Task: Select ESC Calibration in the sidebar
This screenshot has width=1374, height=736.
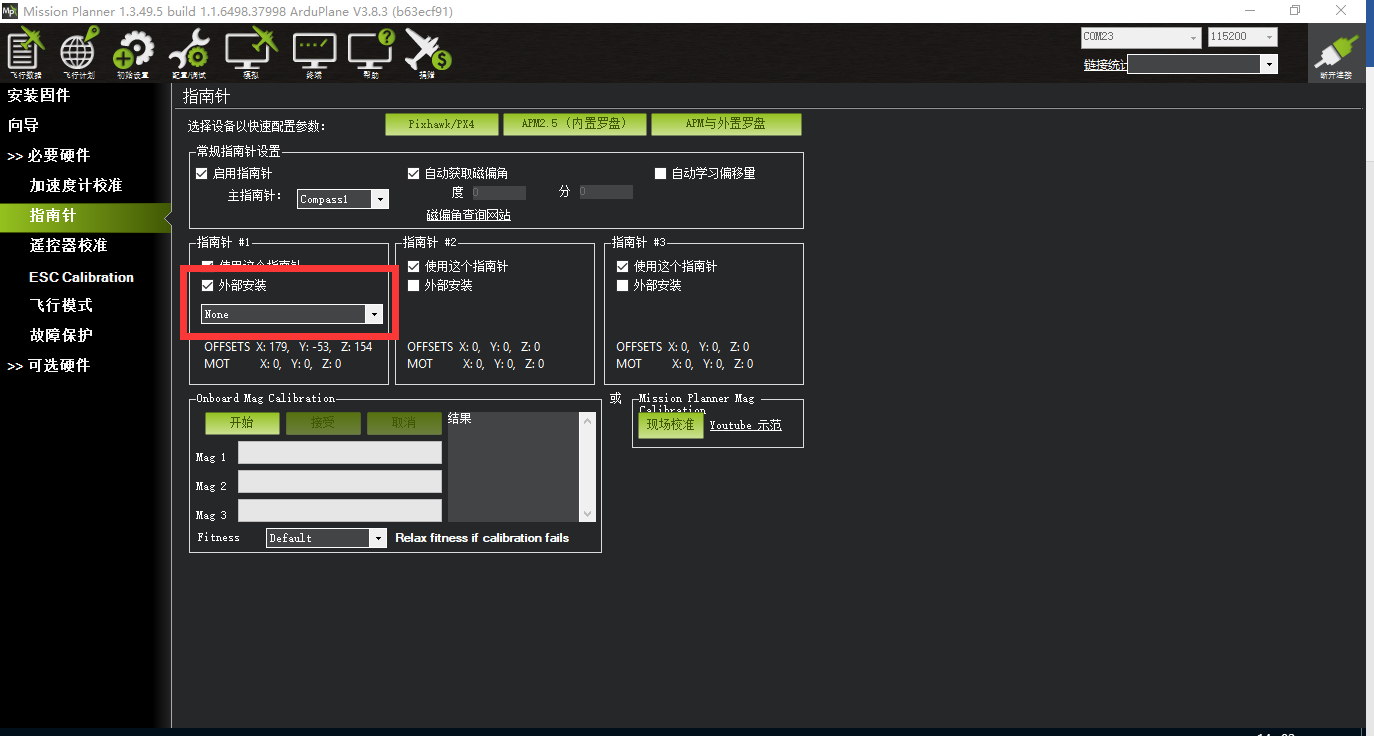Action: click(x=81, y=277)
